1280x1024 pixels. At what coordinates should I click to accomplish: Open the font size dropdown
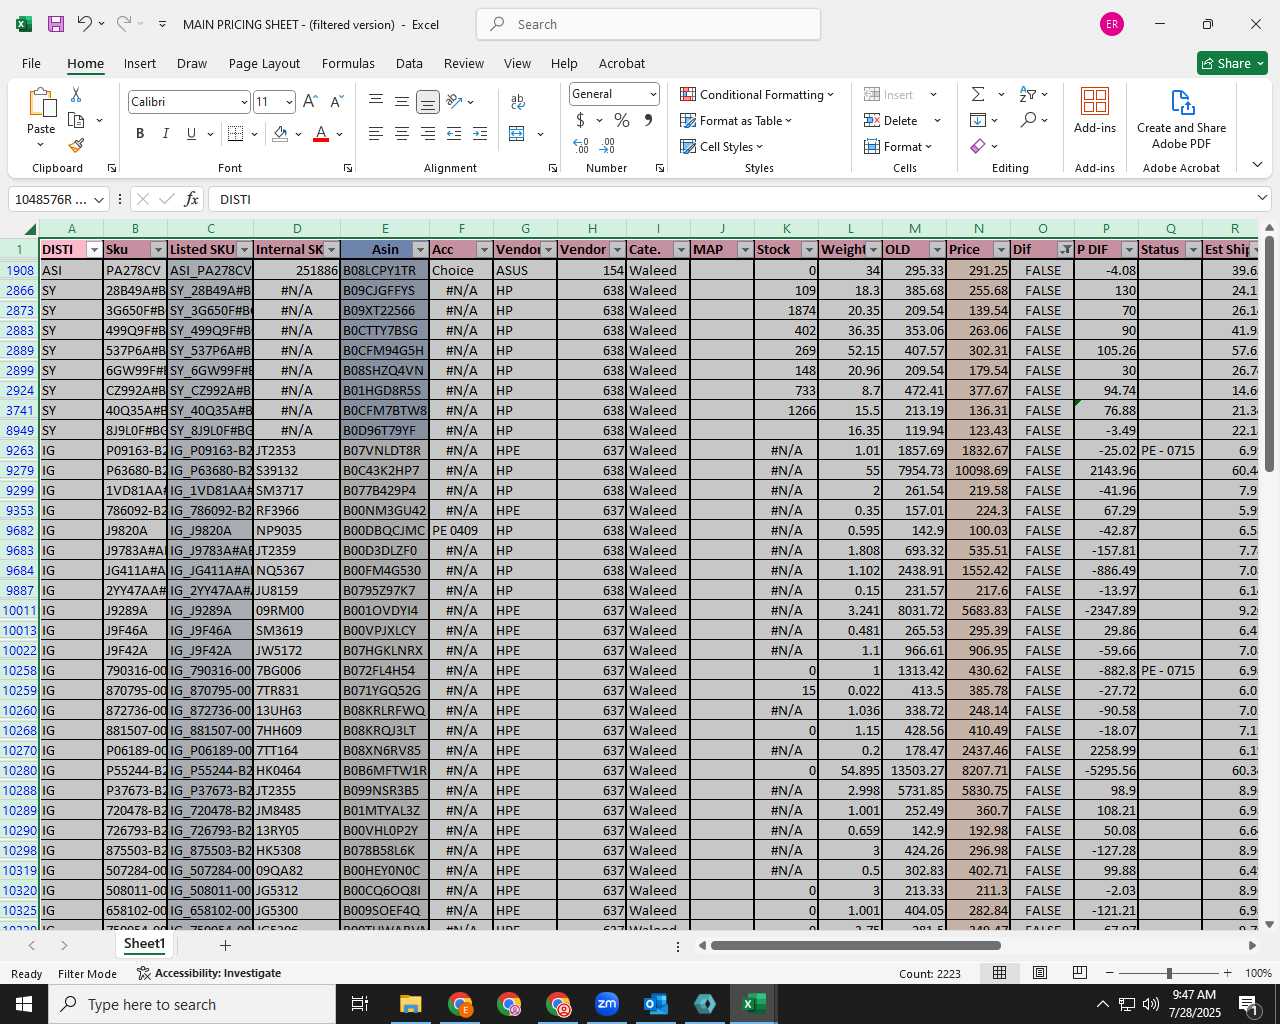[x=289, y=102]
